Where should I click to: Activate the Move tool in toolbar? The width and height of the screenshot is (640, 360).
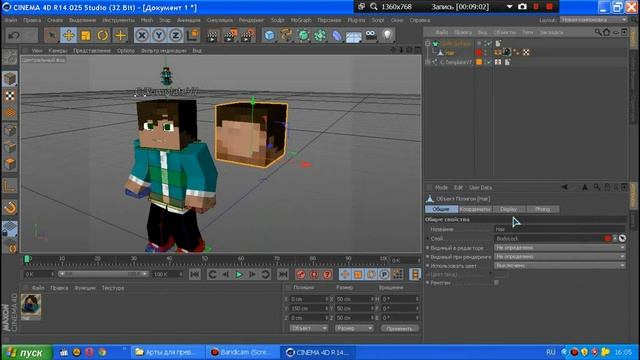click(69, 36)
